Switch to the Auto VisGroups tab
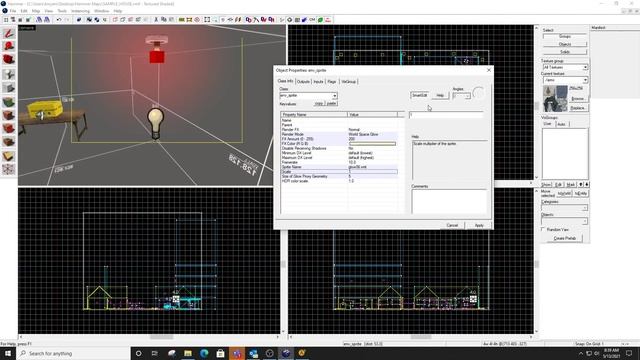The image size is (640, 360). click(561, 124)
